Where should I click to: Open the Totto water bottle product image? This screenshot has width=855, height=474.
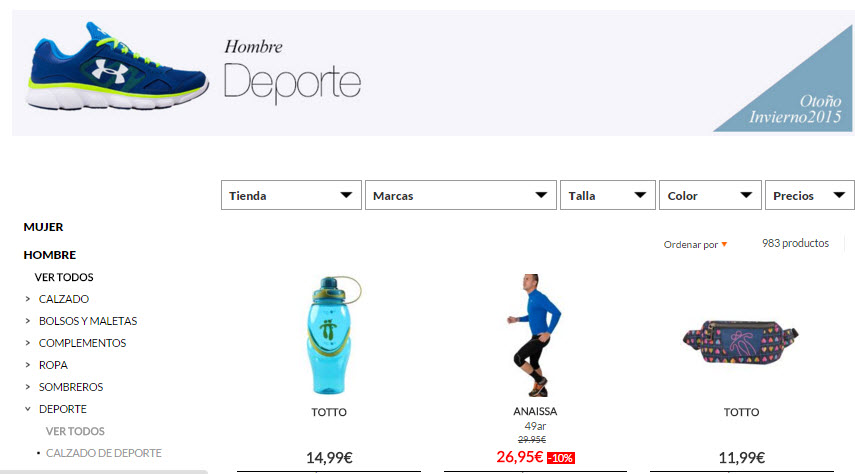click(x=332, y=335)
